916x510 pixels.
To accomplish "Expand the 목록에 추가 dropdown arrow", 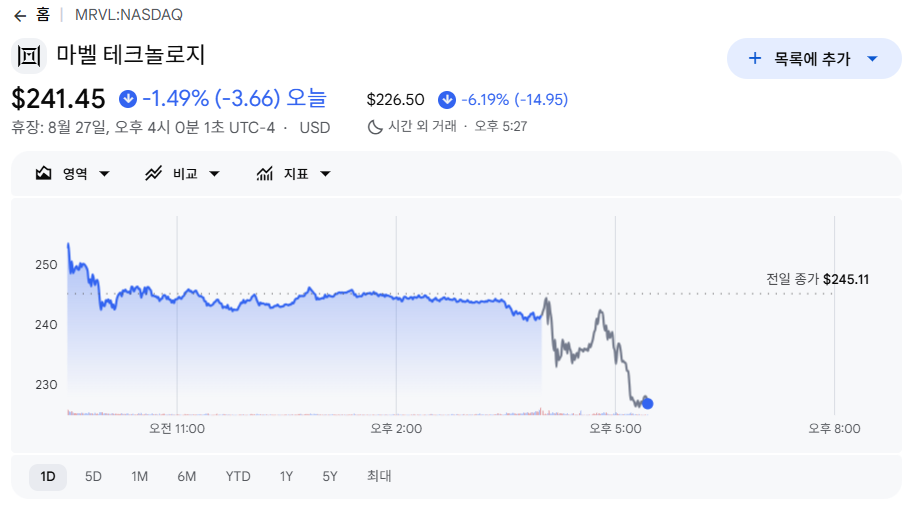I will point(872,58).
